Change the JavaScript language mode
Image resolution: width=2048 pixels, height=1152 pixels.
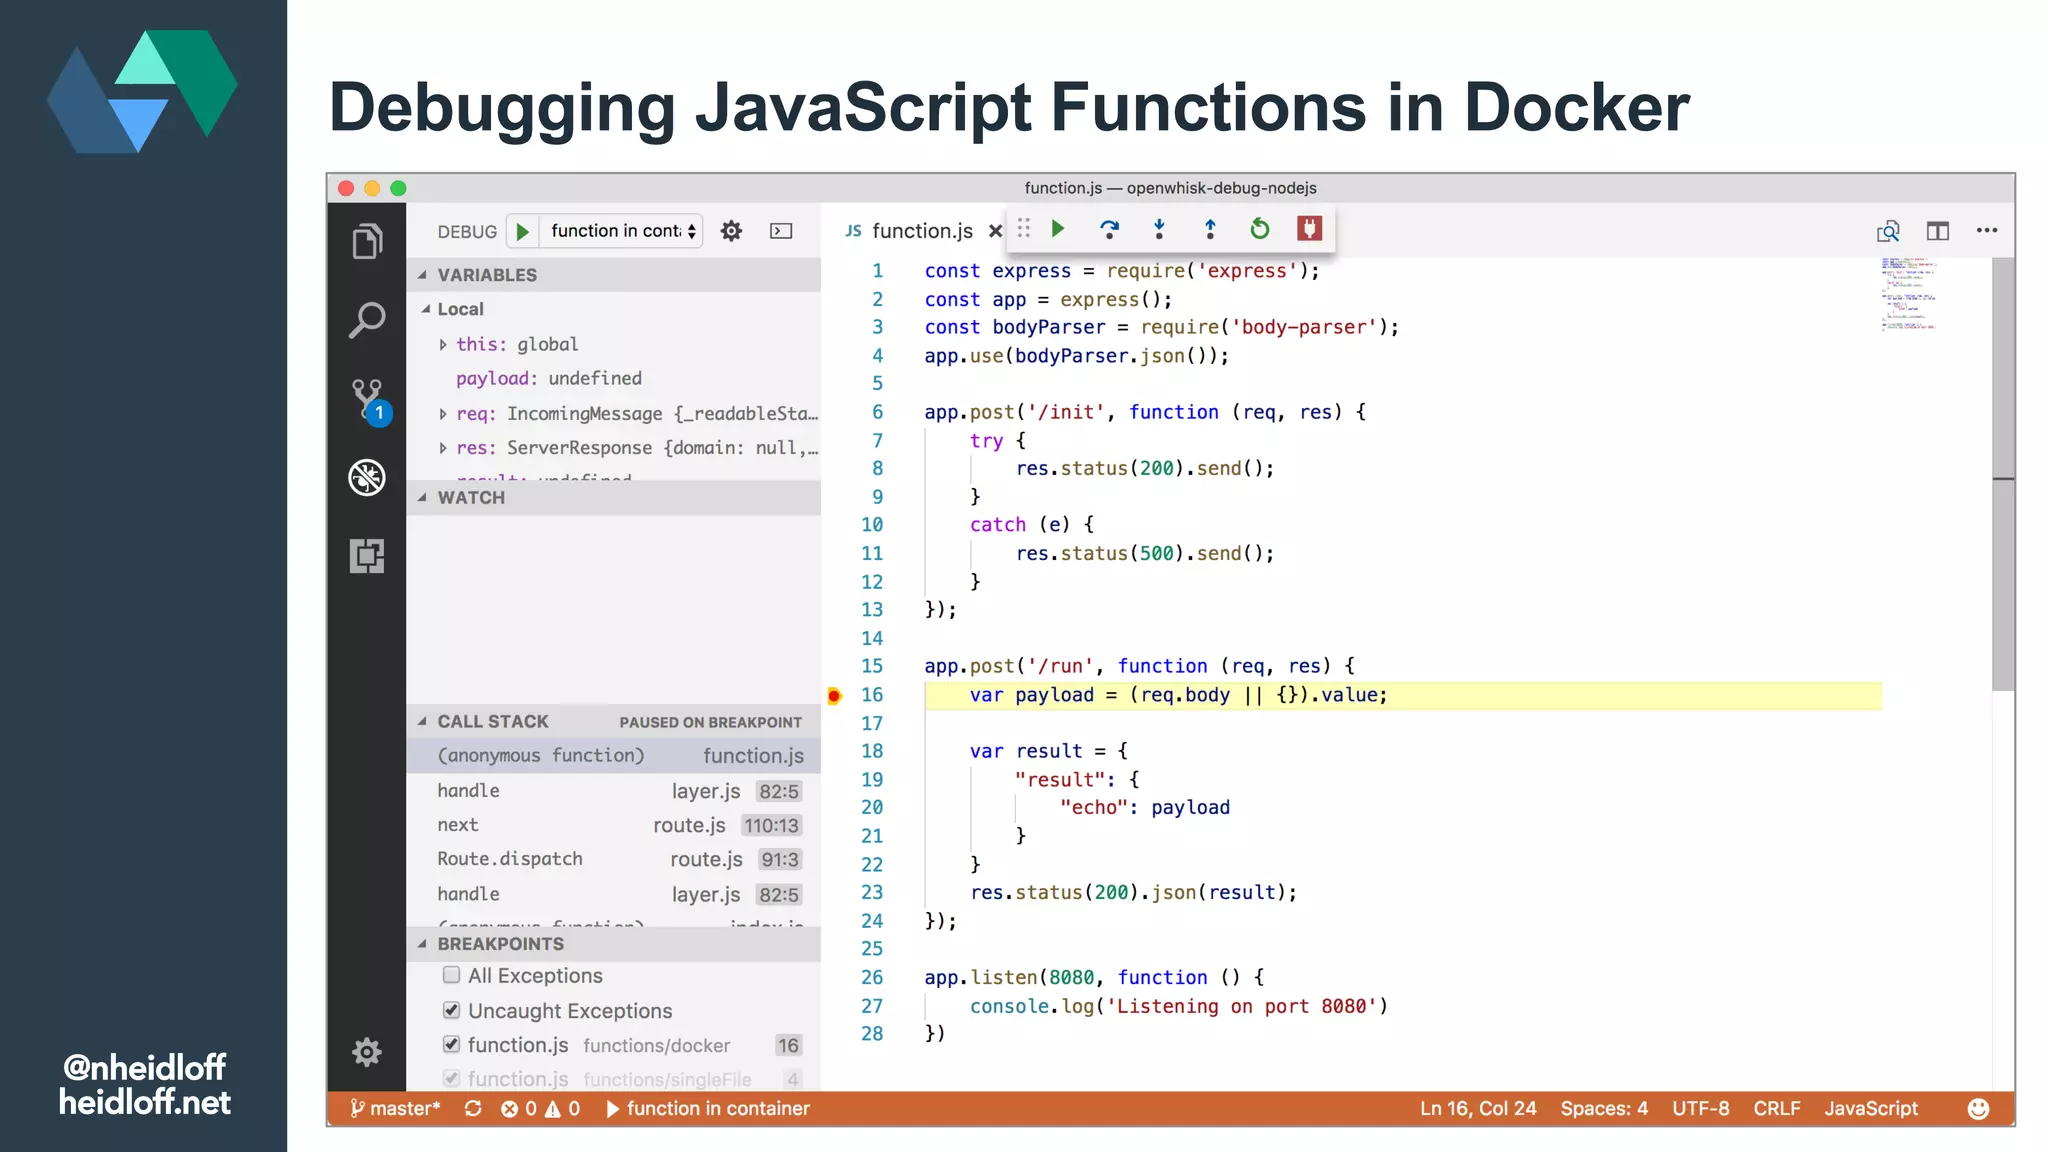(x=1871, y=1108)
